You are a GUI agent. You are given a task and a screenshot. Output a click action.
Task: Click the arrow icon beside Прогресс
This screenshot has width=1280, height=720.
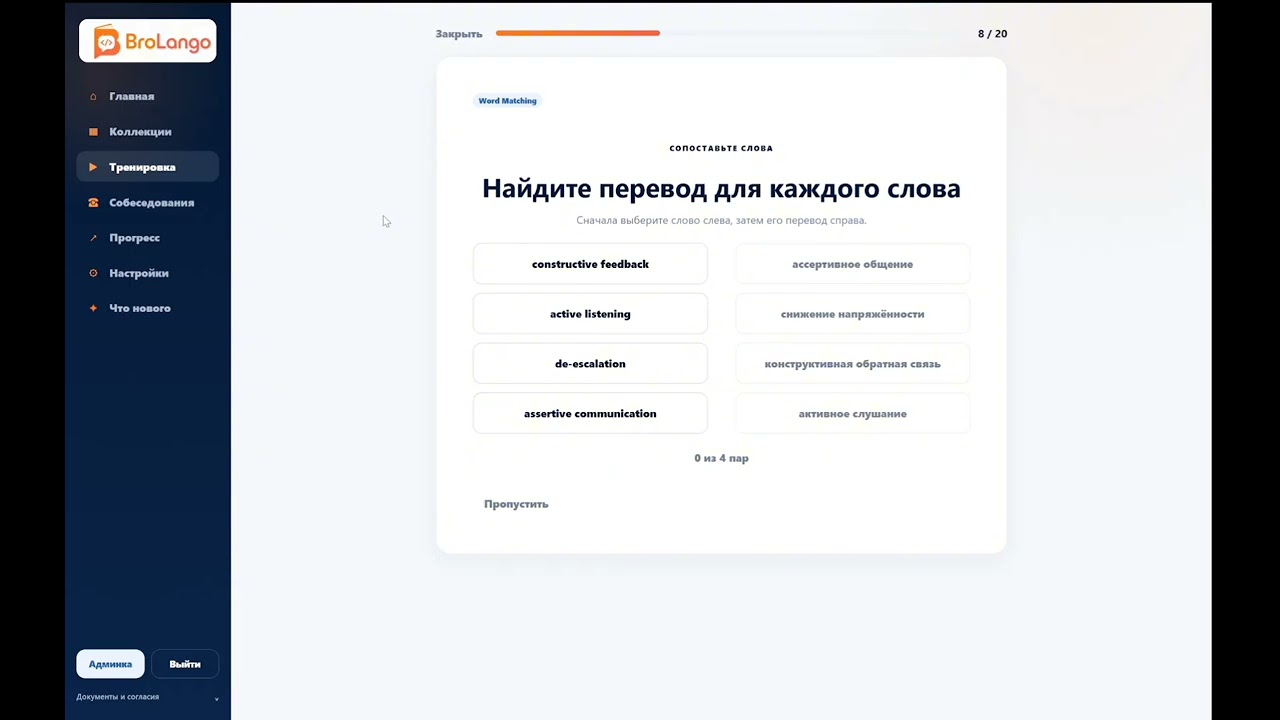tap(93, 238)
